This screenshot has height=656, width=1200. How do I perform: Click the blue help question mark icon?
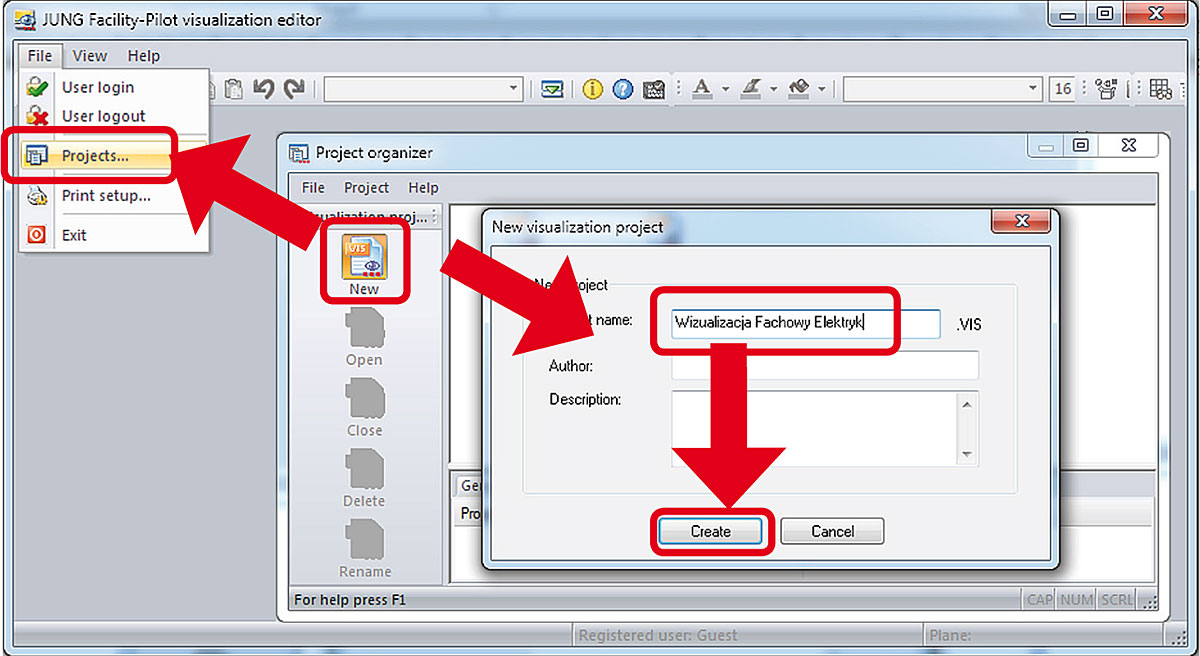pyautogui.click(x=623, y=89)
